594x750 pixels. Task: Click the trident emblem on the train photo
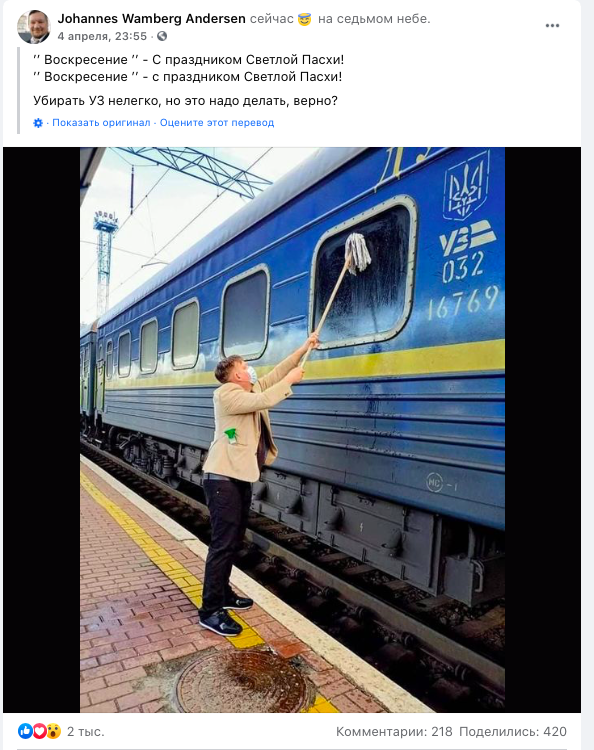[x=466, y=186]
